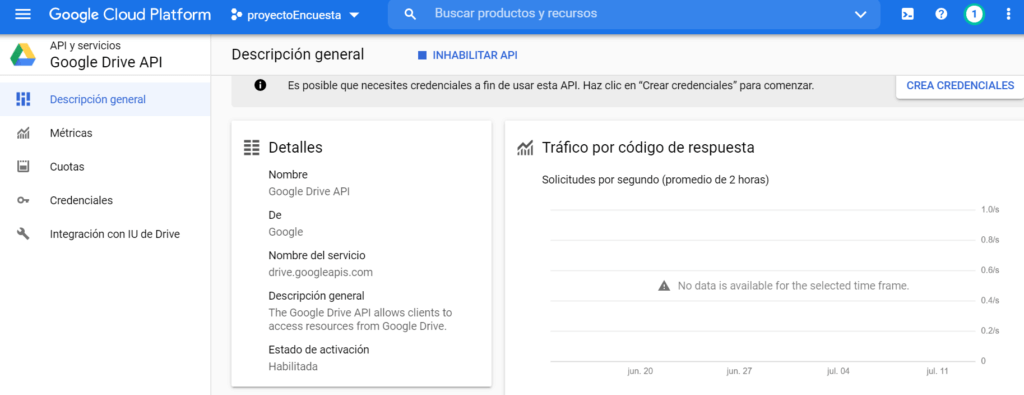Click the No data is available message
Image resolution: width=1024 pixels, height=395 pixels.
pyautogui.click(x=793, y=286)
